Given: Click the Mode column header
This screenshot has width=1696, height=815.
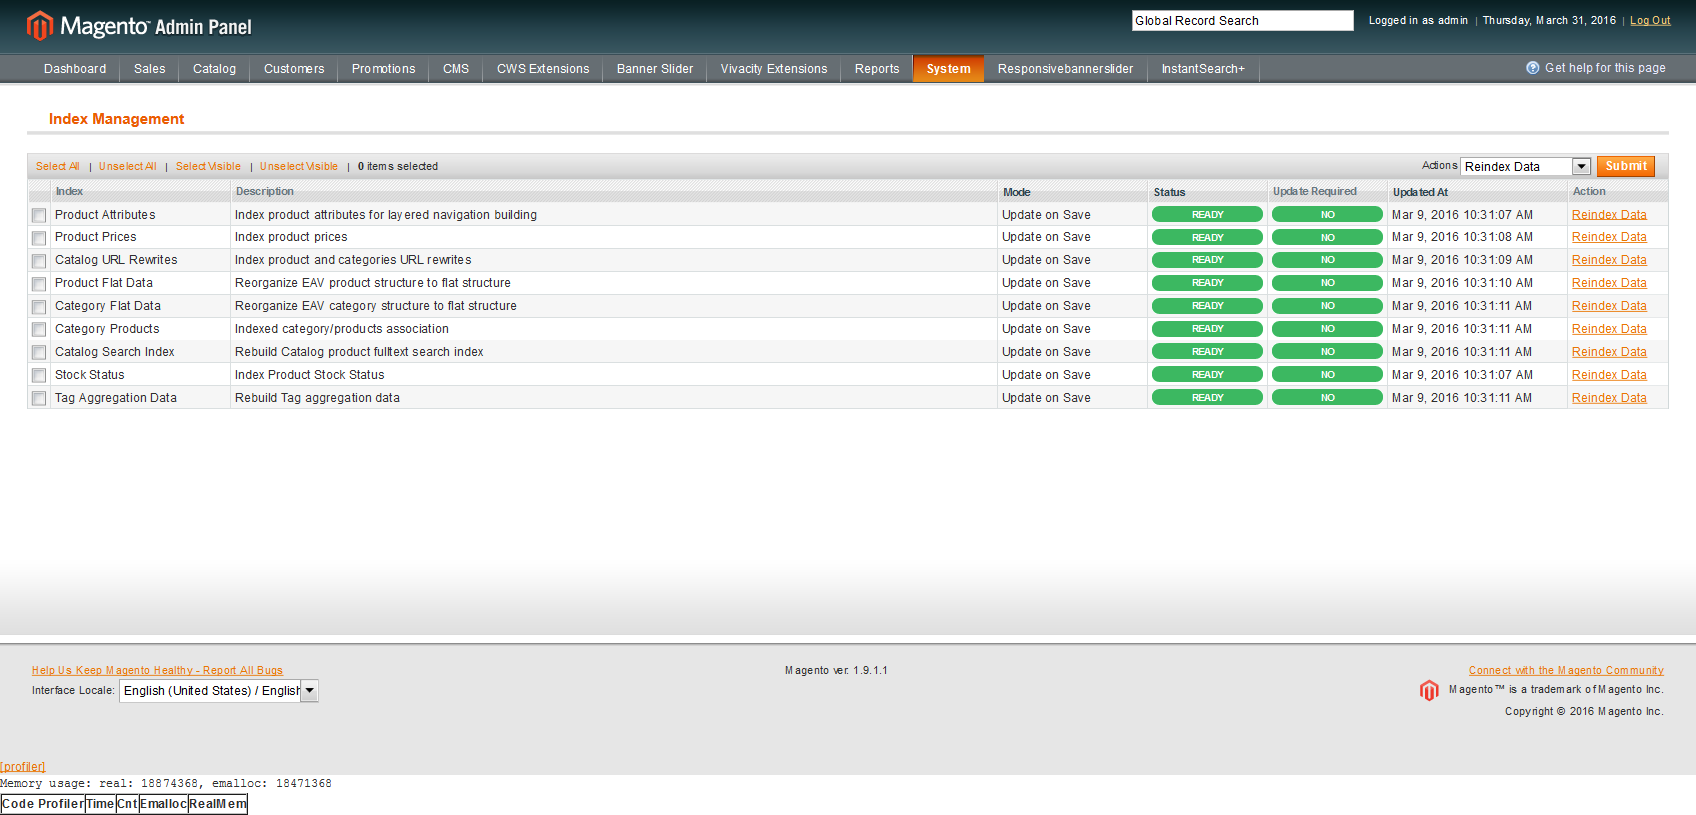Looking at the screenshot, I should tap(1016, 192).
